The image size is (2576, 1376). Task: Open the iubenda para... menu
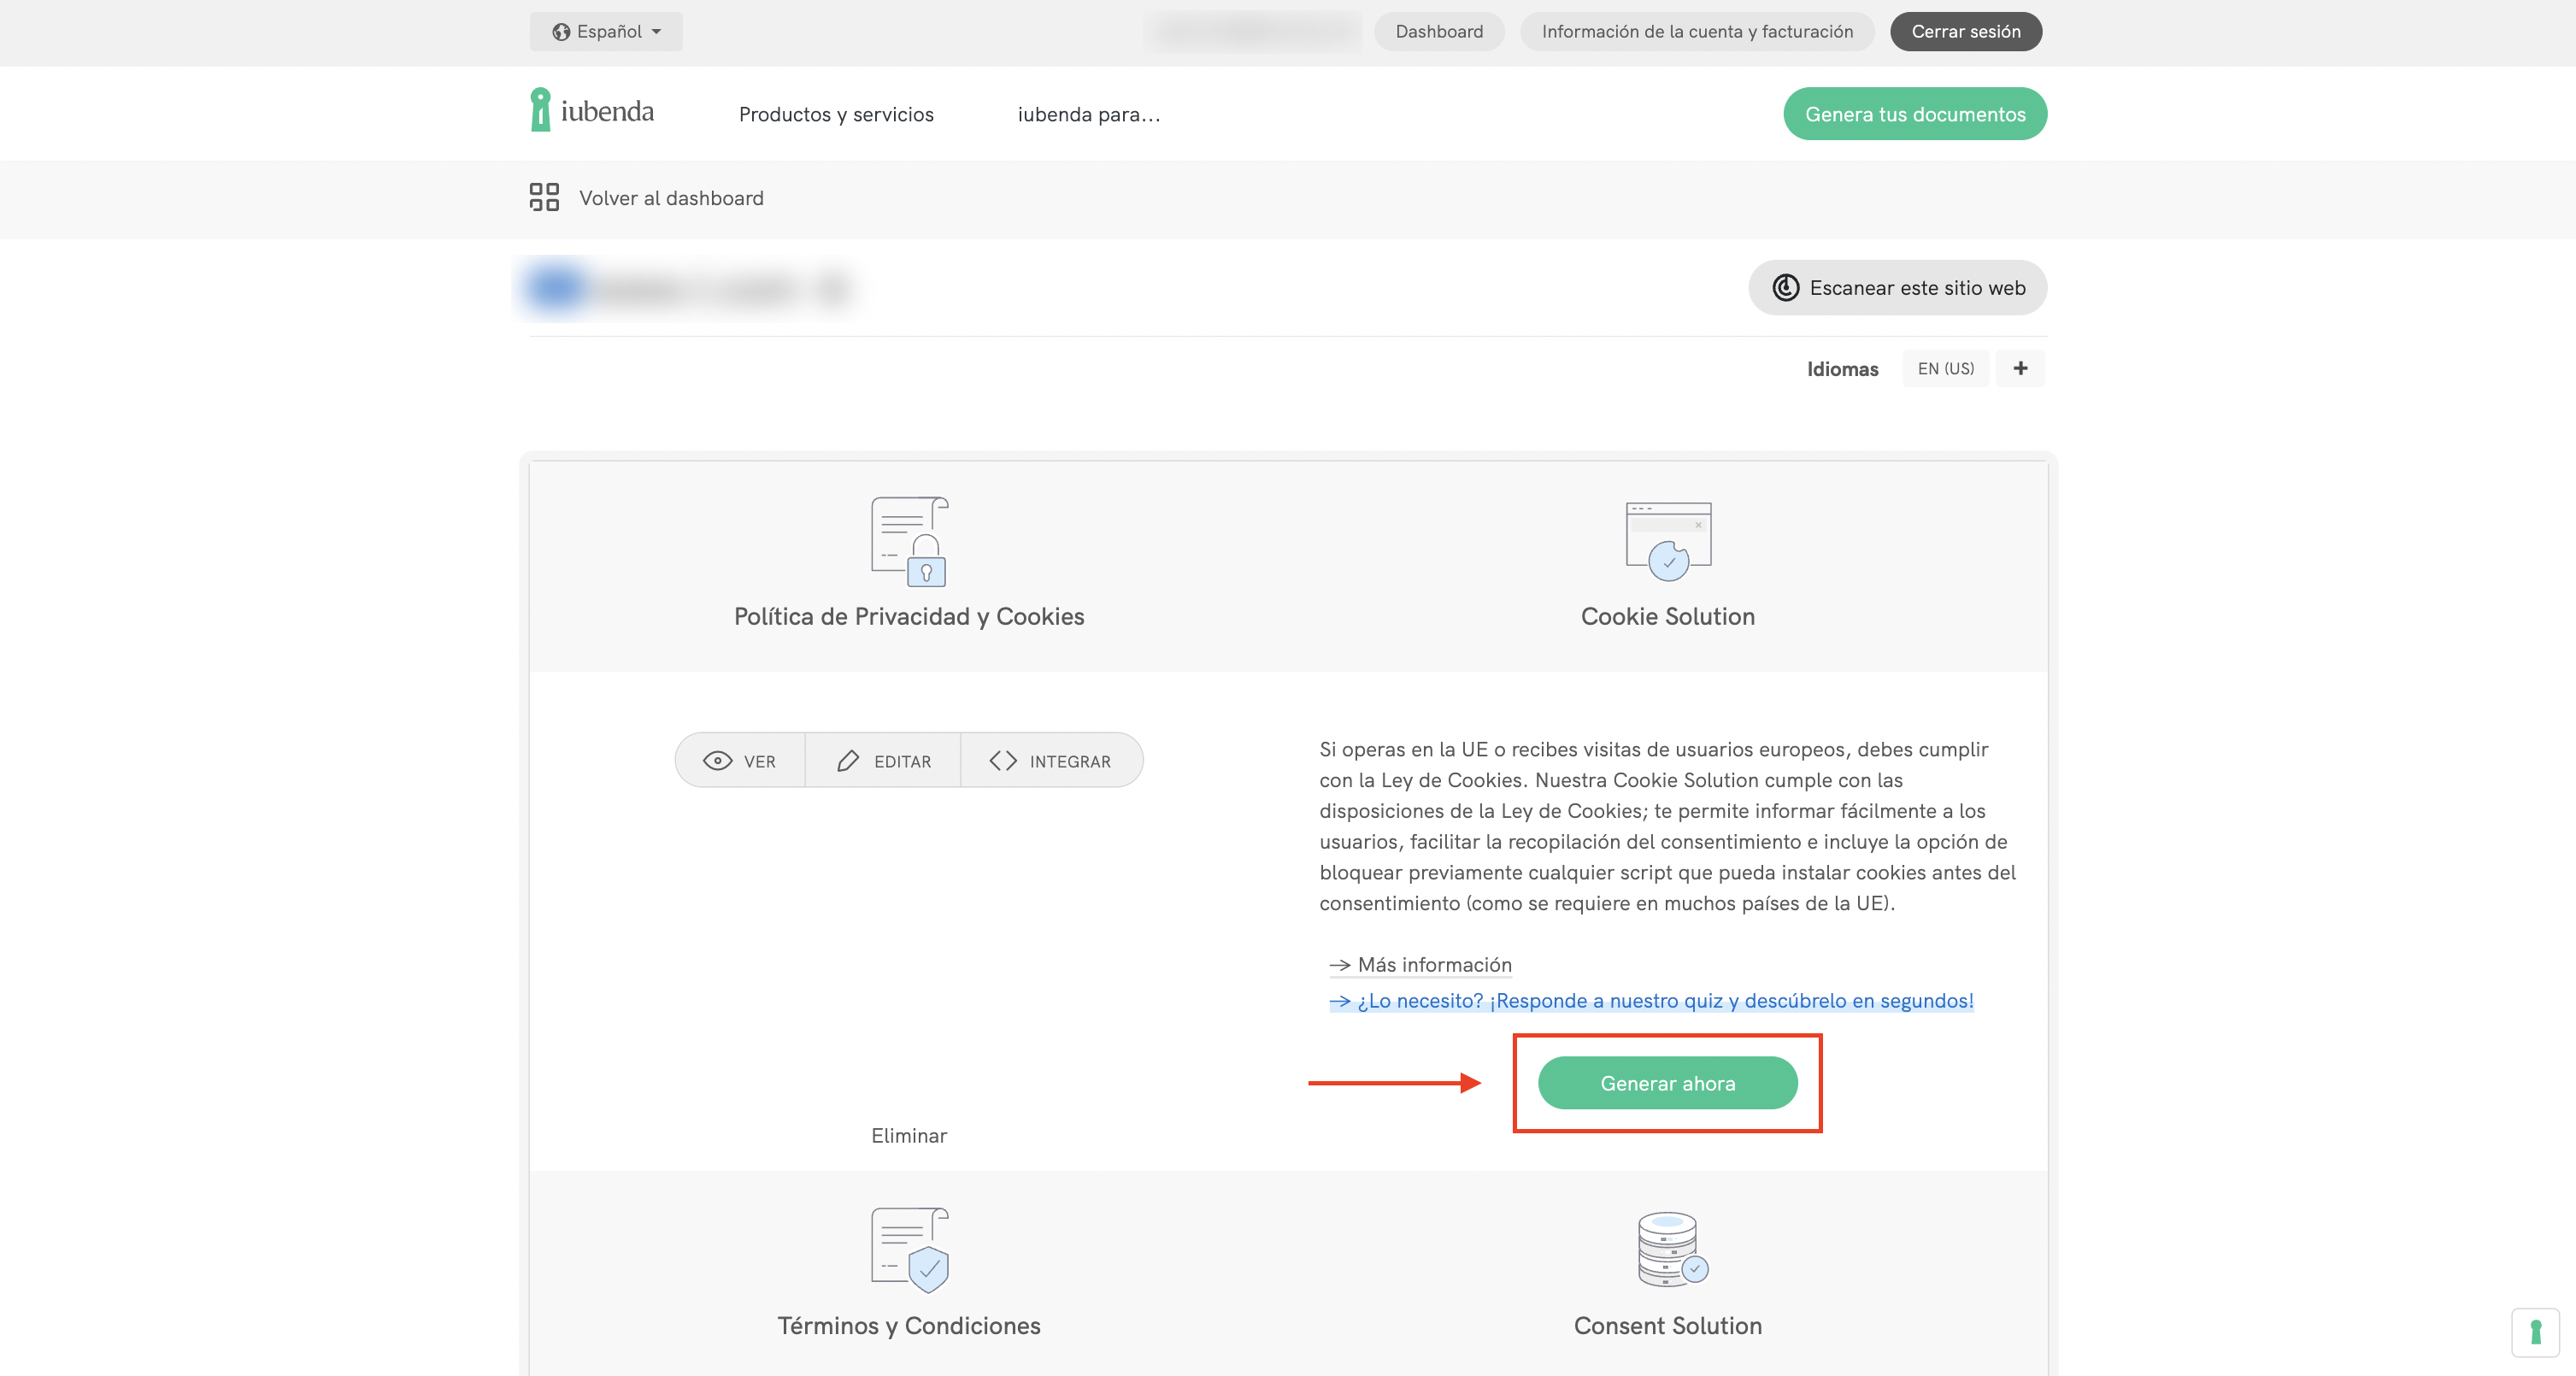tap(1089, 114)
